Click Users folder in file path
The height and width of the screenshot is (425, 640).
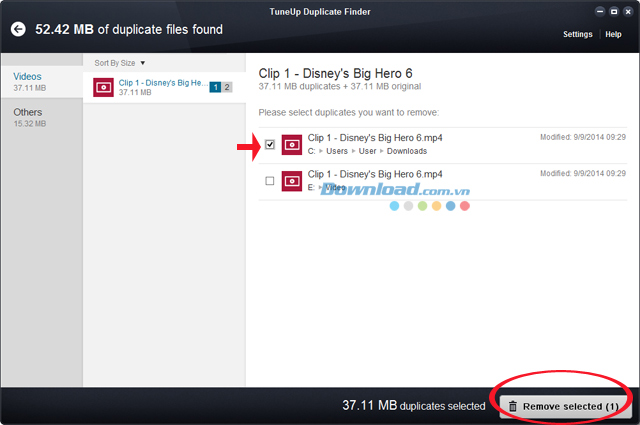pyautogui.click(x=337, y=151)
